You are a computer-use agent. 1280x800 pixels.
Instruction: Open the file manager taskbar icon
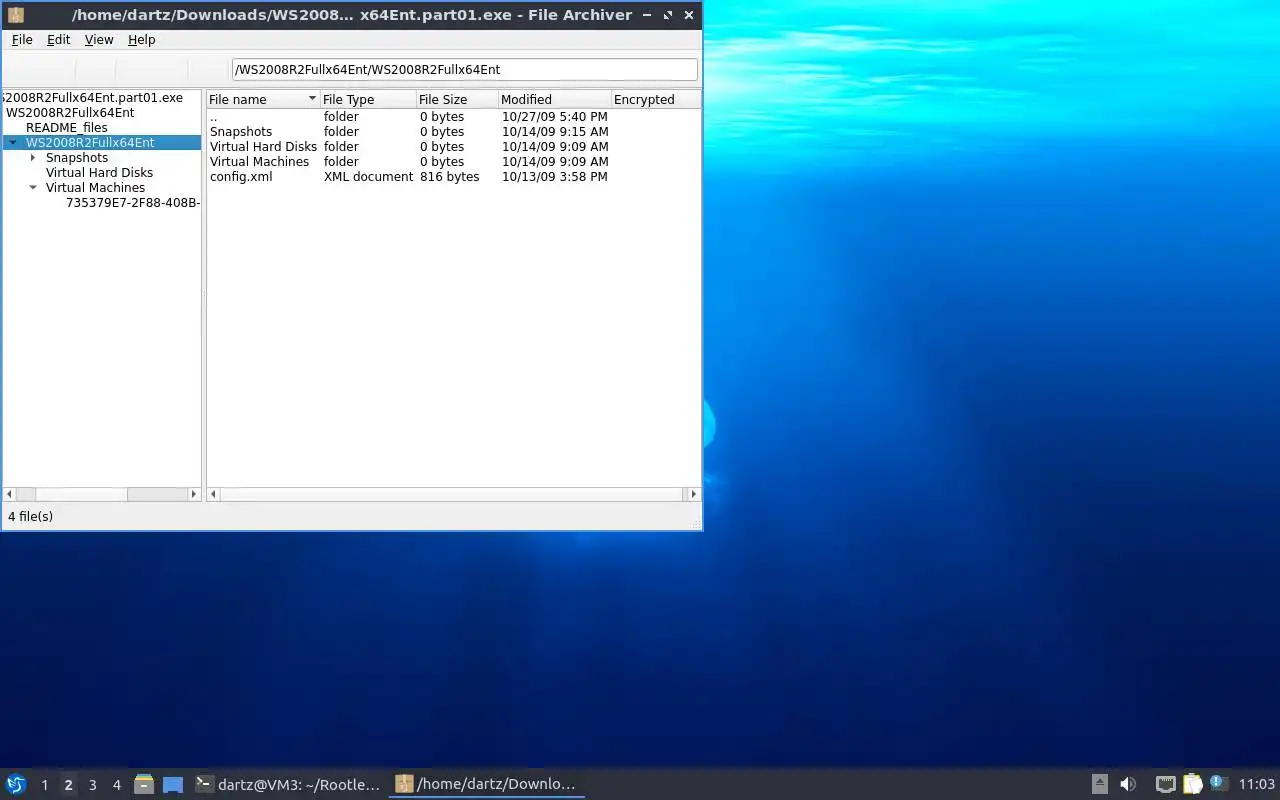[144, 785]
